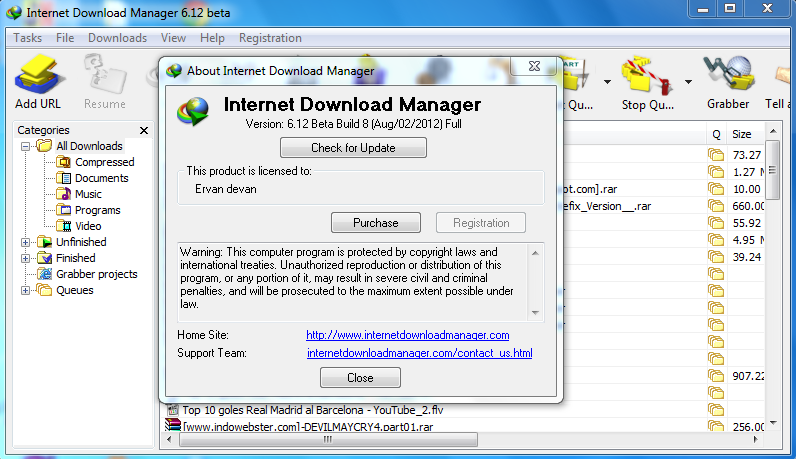Screen dimensions: 796x459
Task: Select the Top 10 goles Real Madrid file
Action: click(313, 410)
